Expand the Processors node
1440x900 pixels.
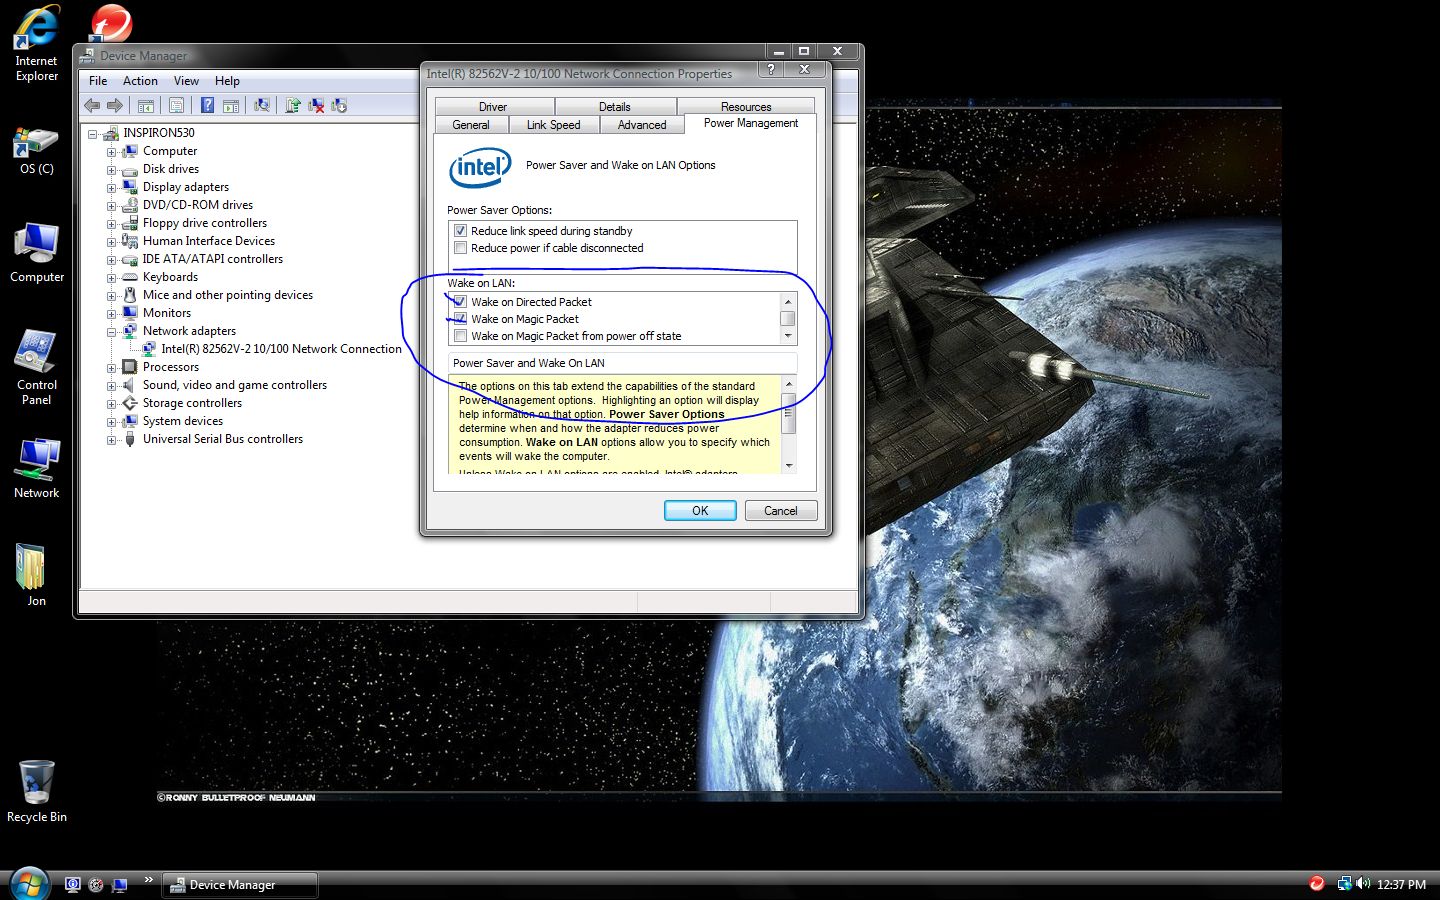pyautogui.click(x=111, y=368)
